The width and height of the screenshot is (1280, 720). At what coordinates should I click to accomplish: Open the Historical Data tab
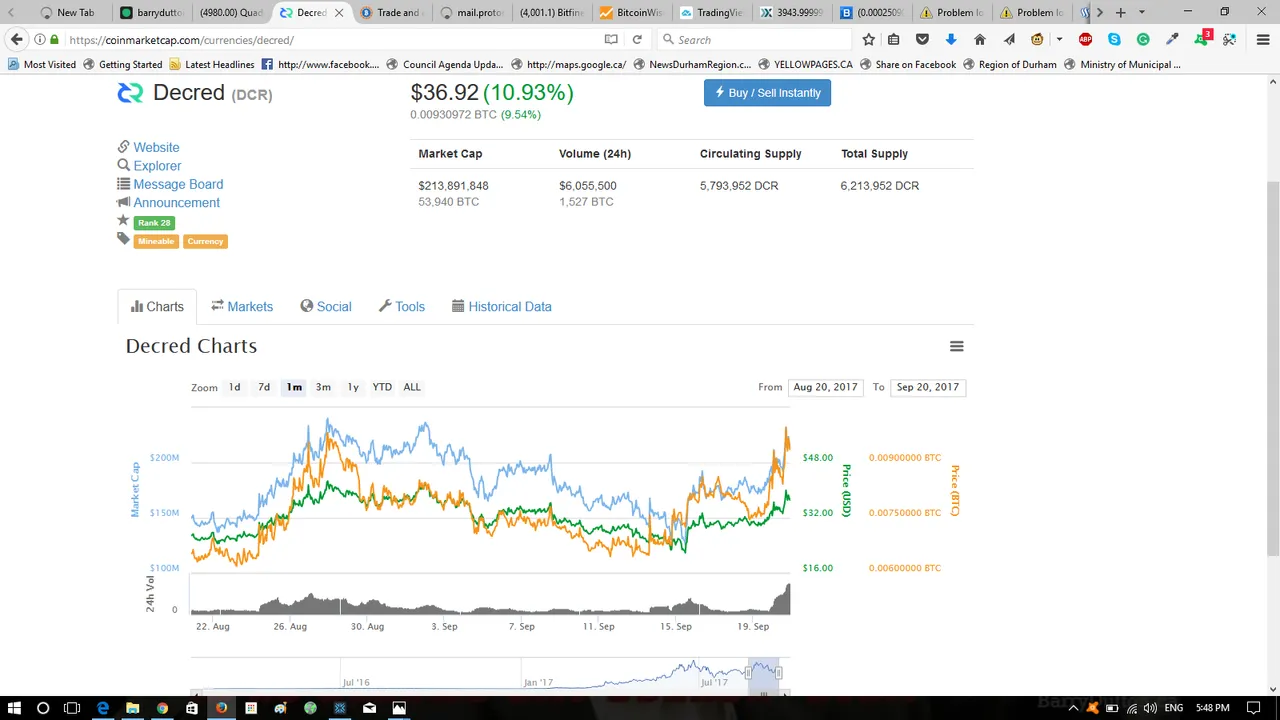click(501, 307)
